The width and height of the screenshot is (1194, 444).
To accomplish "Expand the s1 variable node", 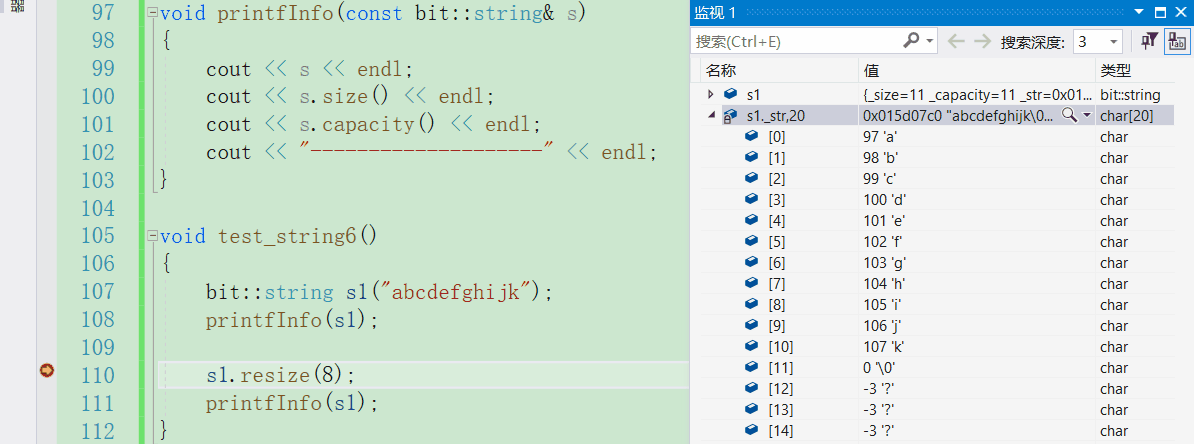I will point(710,94).
